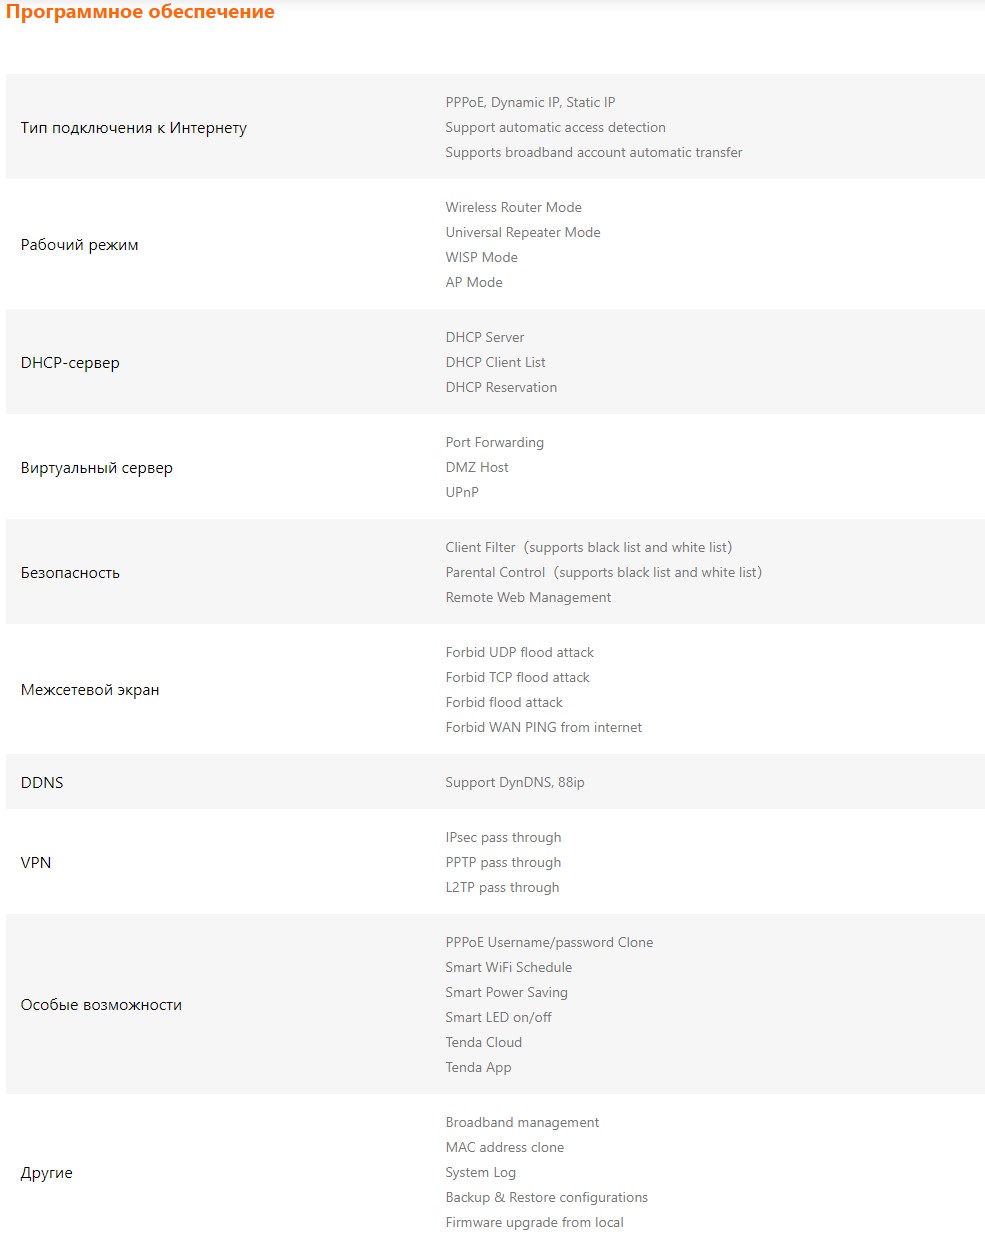The width and height of the screenshot is (985, 1238).
Task: Click the "WISP Mode" entry
Action: point(481,257)
